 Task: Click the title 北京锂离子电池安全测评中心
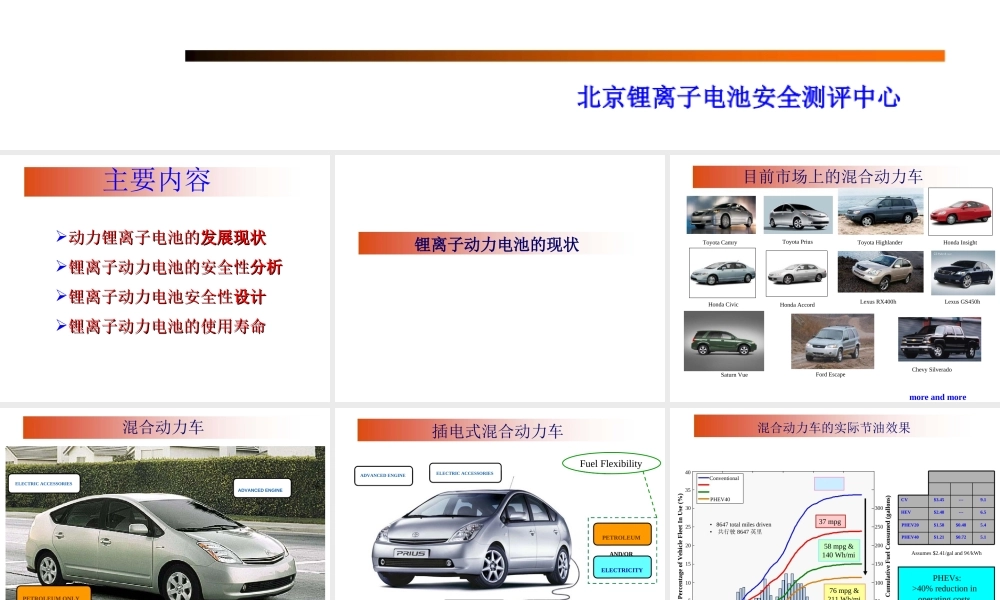point(739,98)
